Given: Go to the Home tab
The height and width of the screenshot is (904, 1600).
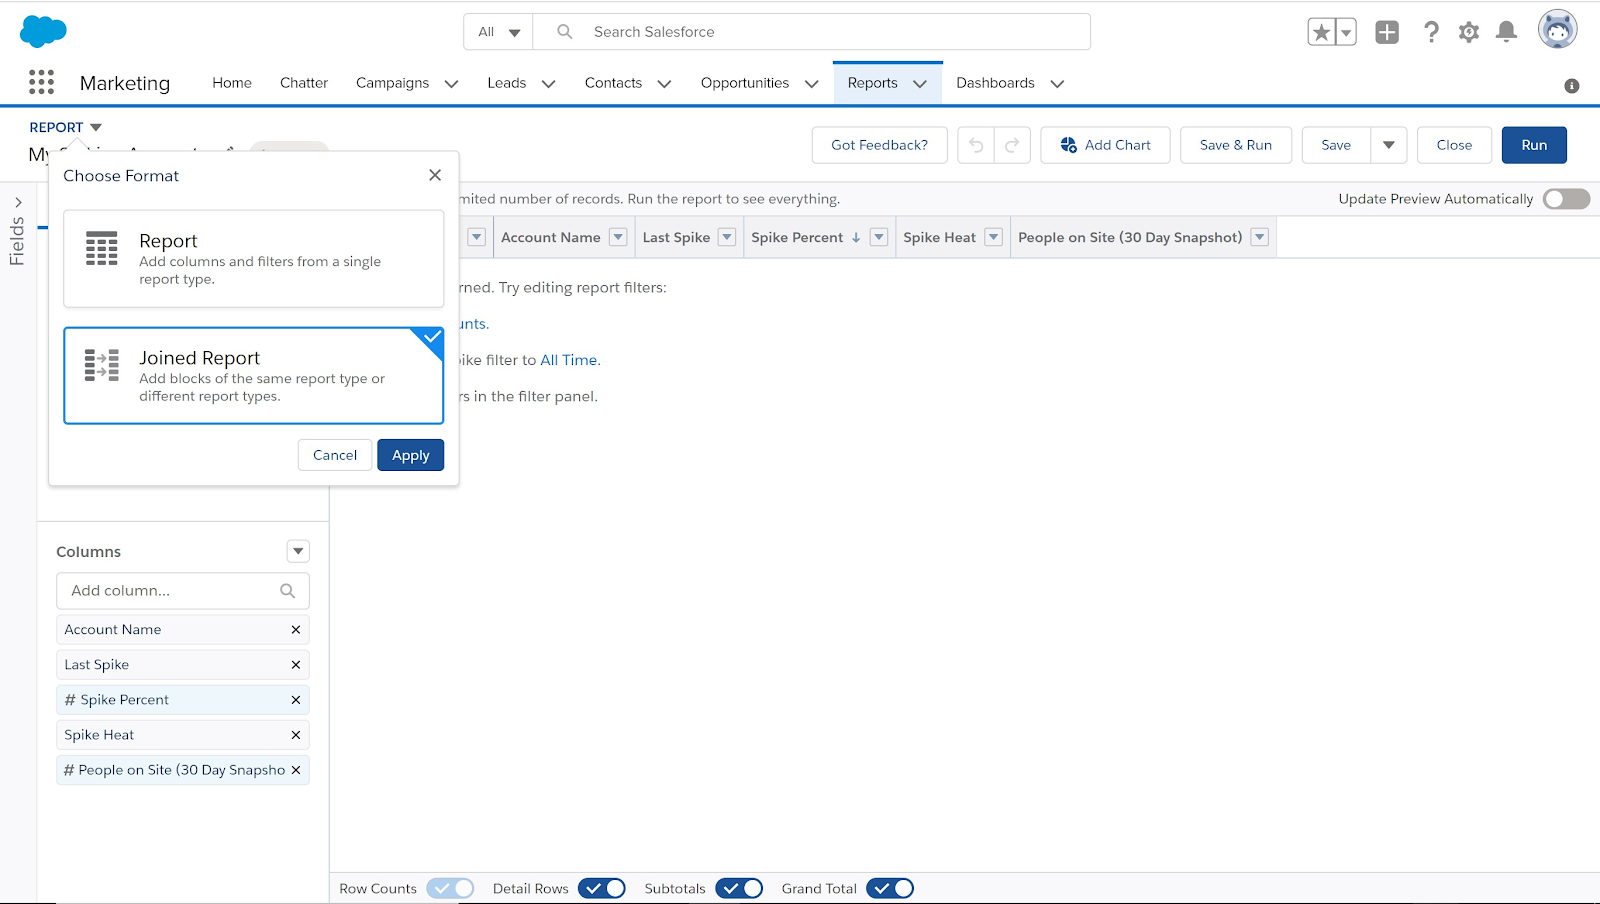Looking at the screenshot, I should click(x=232, y=83).
